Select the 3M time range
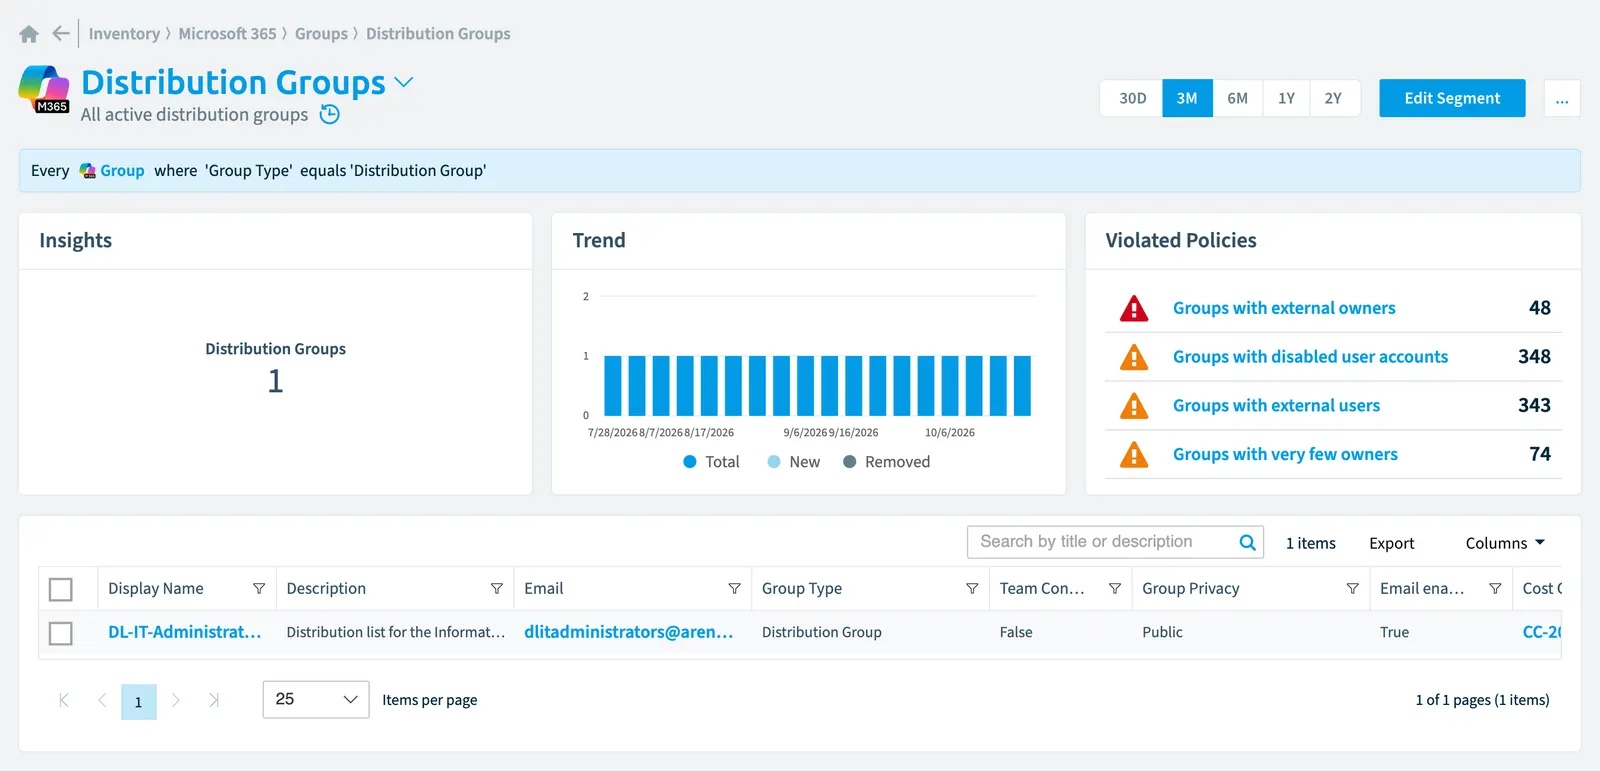This screenshot has height=771, width=1600. coord(1187,98)
